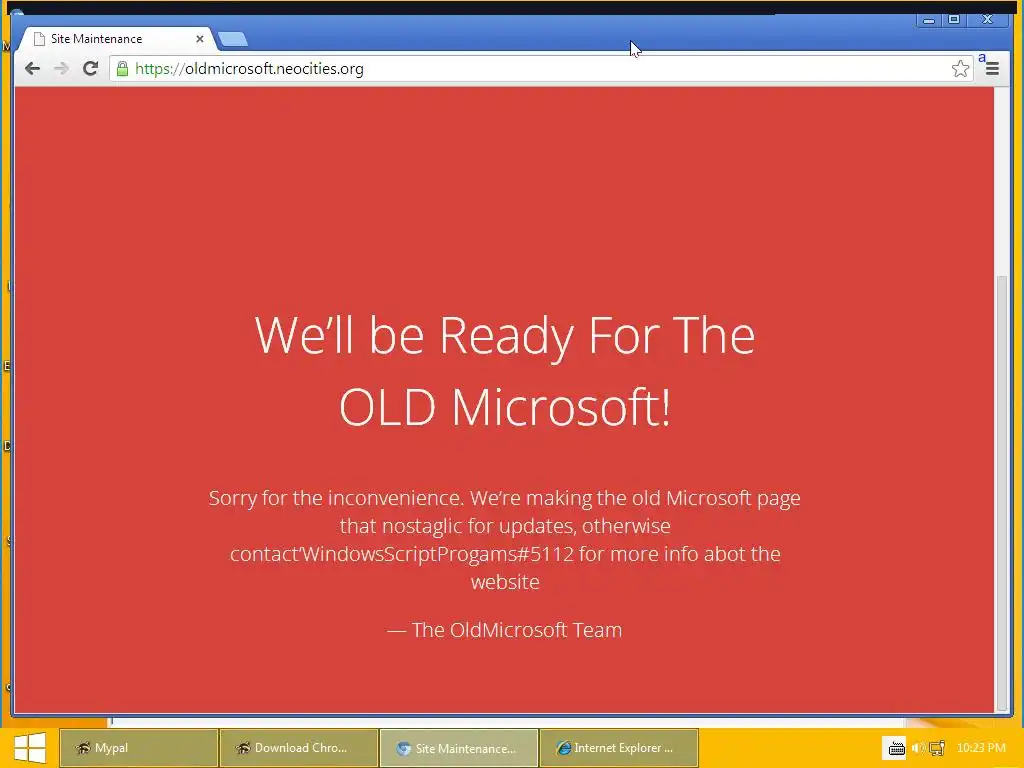The width and height of the screenshot is (1024, 768).
Task: Open the Windows Start button
Action: tap(29, 748)
